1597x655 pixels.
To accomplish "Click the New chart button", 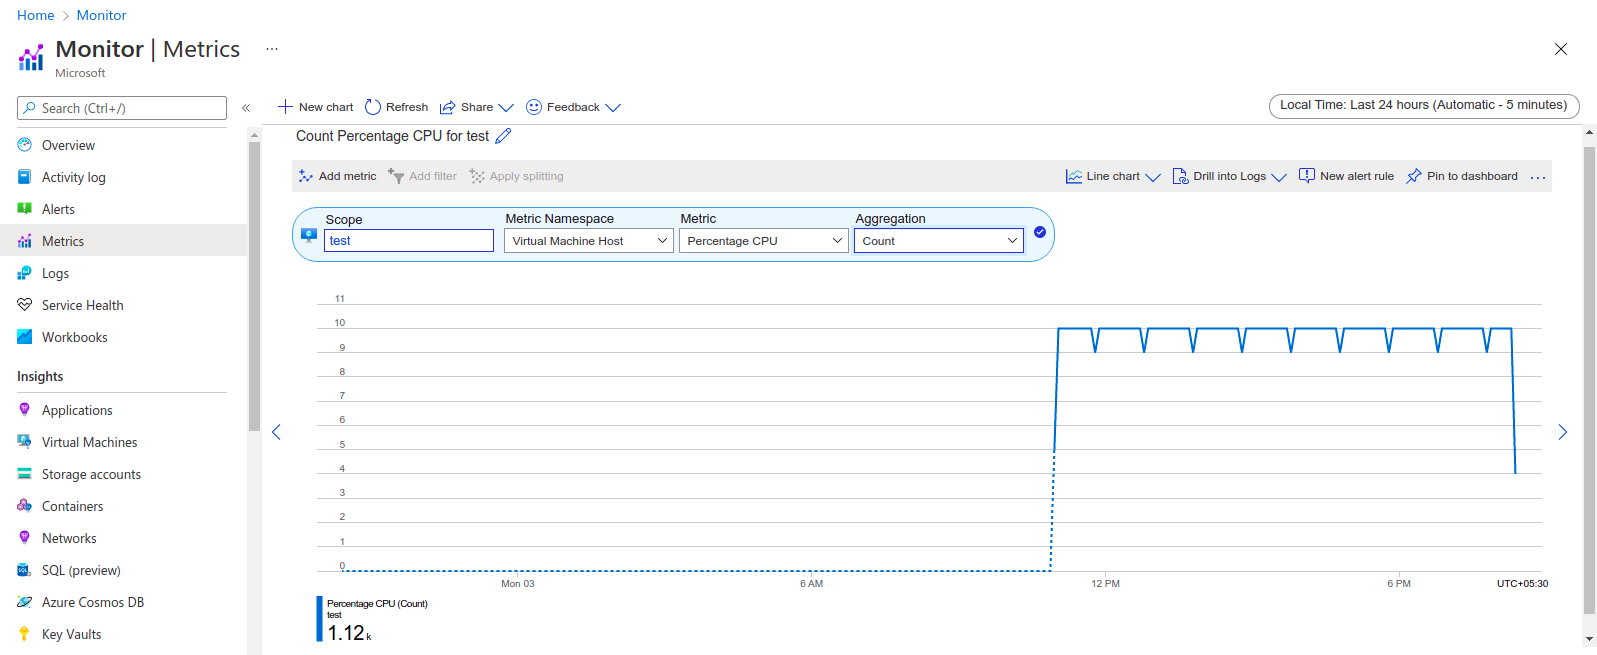I will (x=315, y=107).
